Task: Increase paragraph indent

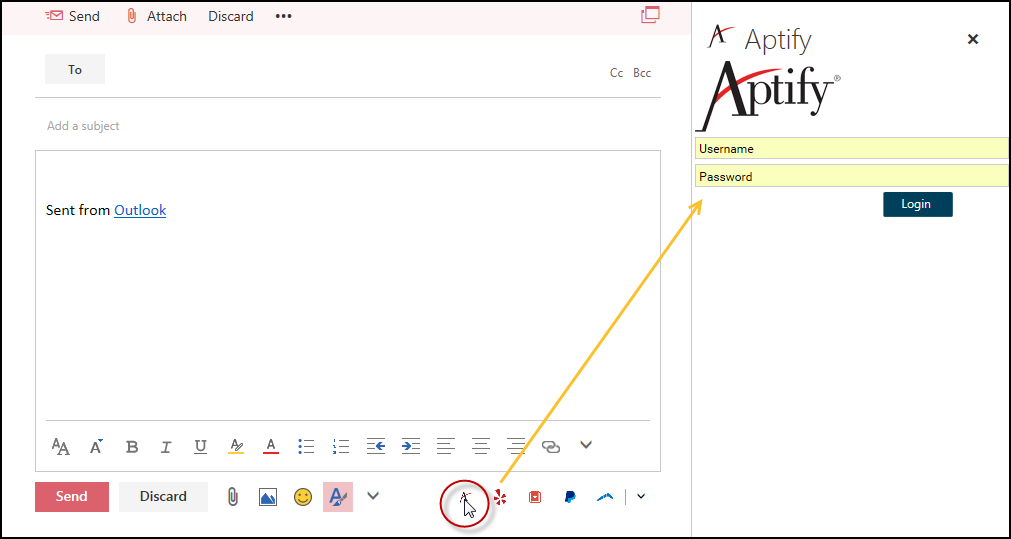Action: (411, 446)
